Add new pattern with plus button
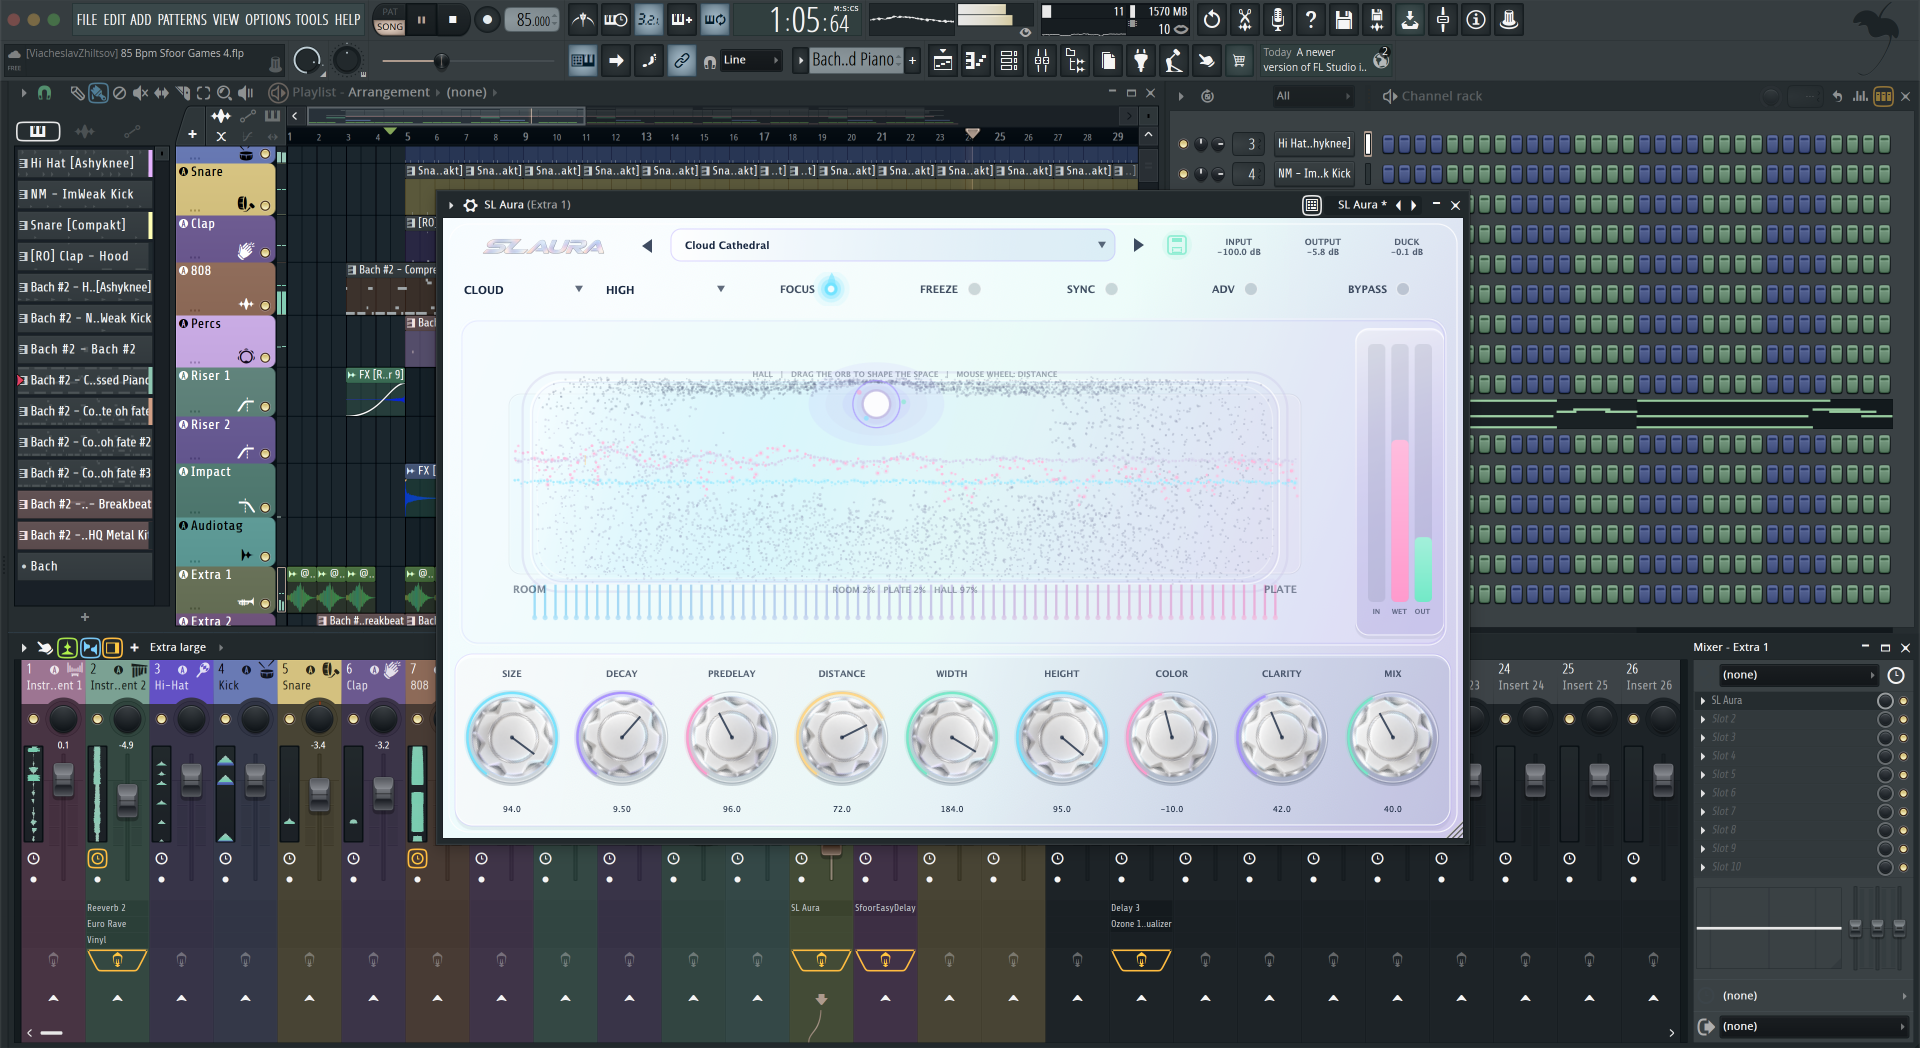This screenshot has width=1920, height=1048. click(912, 60)
